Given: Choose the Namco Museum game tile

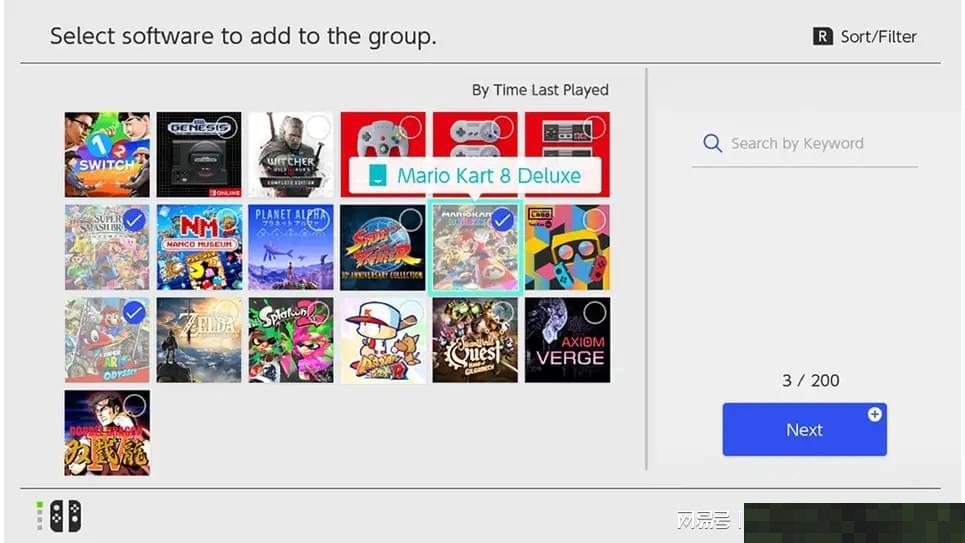Looking at the screenshot, I should click(x=199, y=247).
